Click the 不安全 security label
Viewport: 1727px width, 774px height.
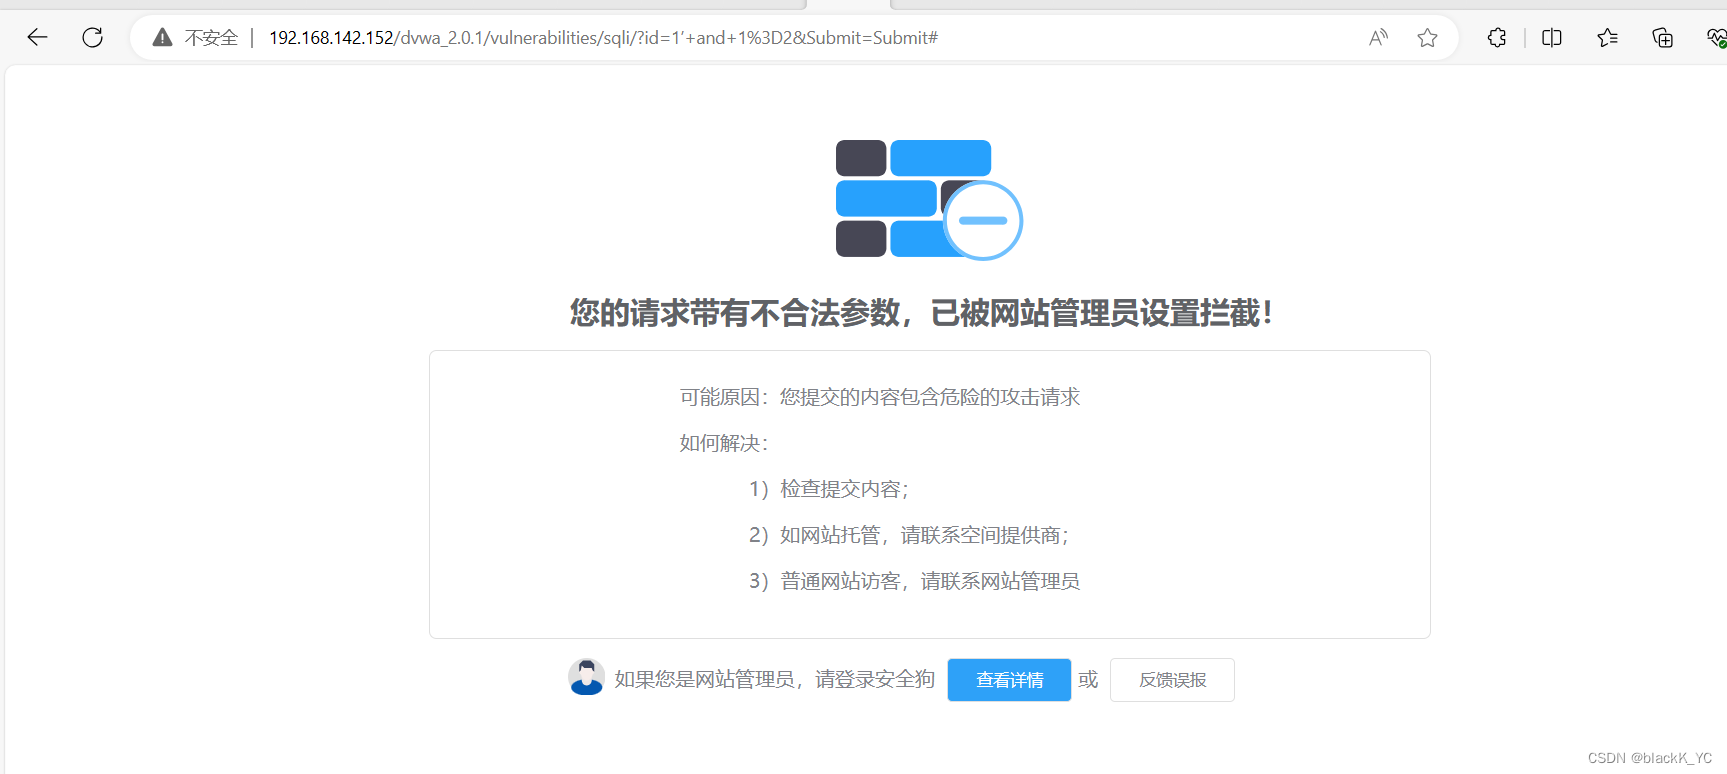tap(211, 38)
